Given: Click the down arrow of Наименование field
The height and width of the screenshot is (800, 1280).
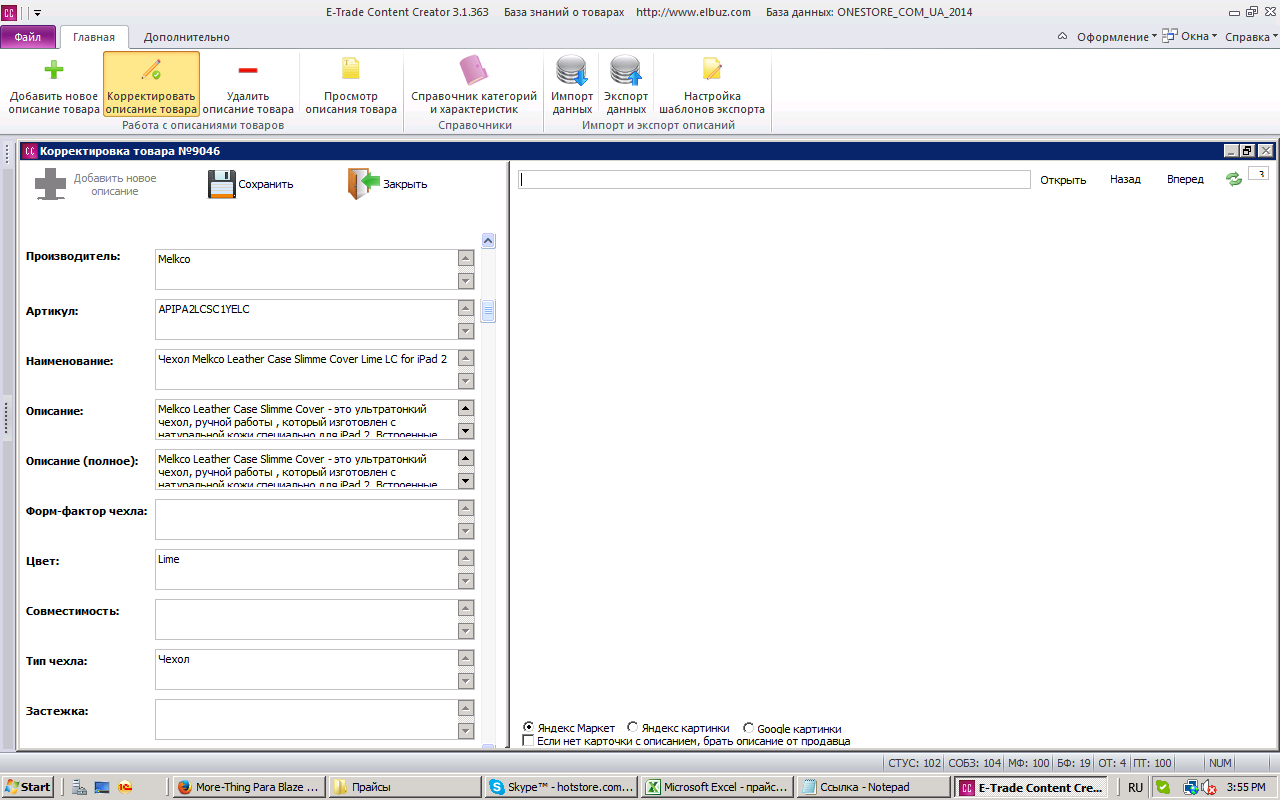Looking at the screenshot, I should coord(466,380).
